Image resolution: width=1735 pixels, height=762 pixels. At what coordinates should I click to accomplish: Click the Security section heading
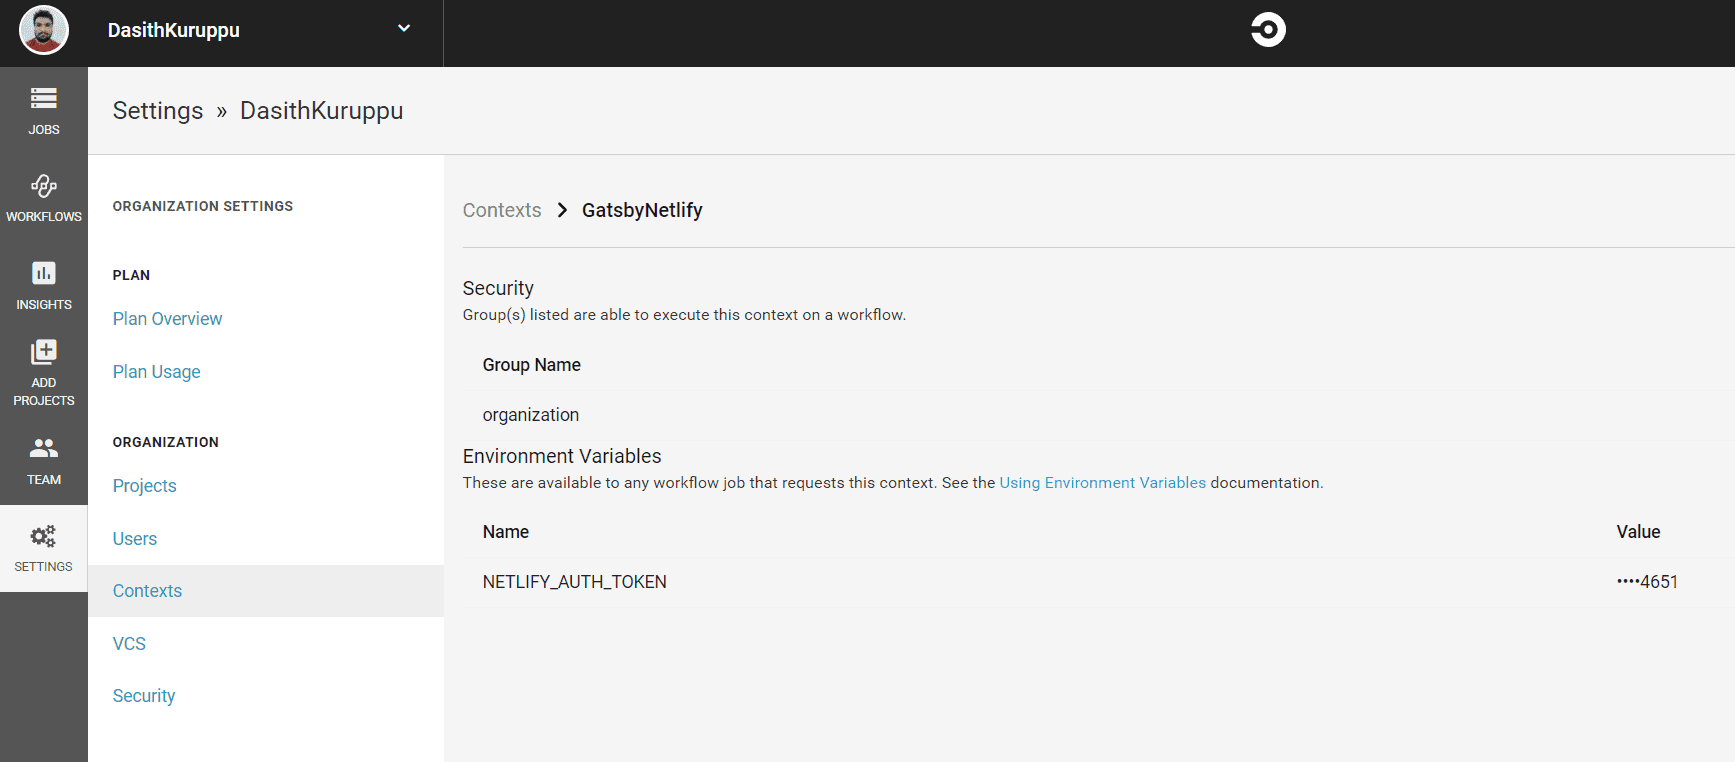(x=498, y=288)
